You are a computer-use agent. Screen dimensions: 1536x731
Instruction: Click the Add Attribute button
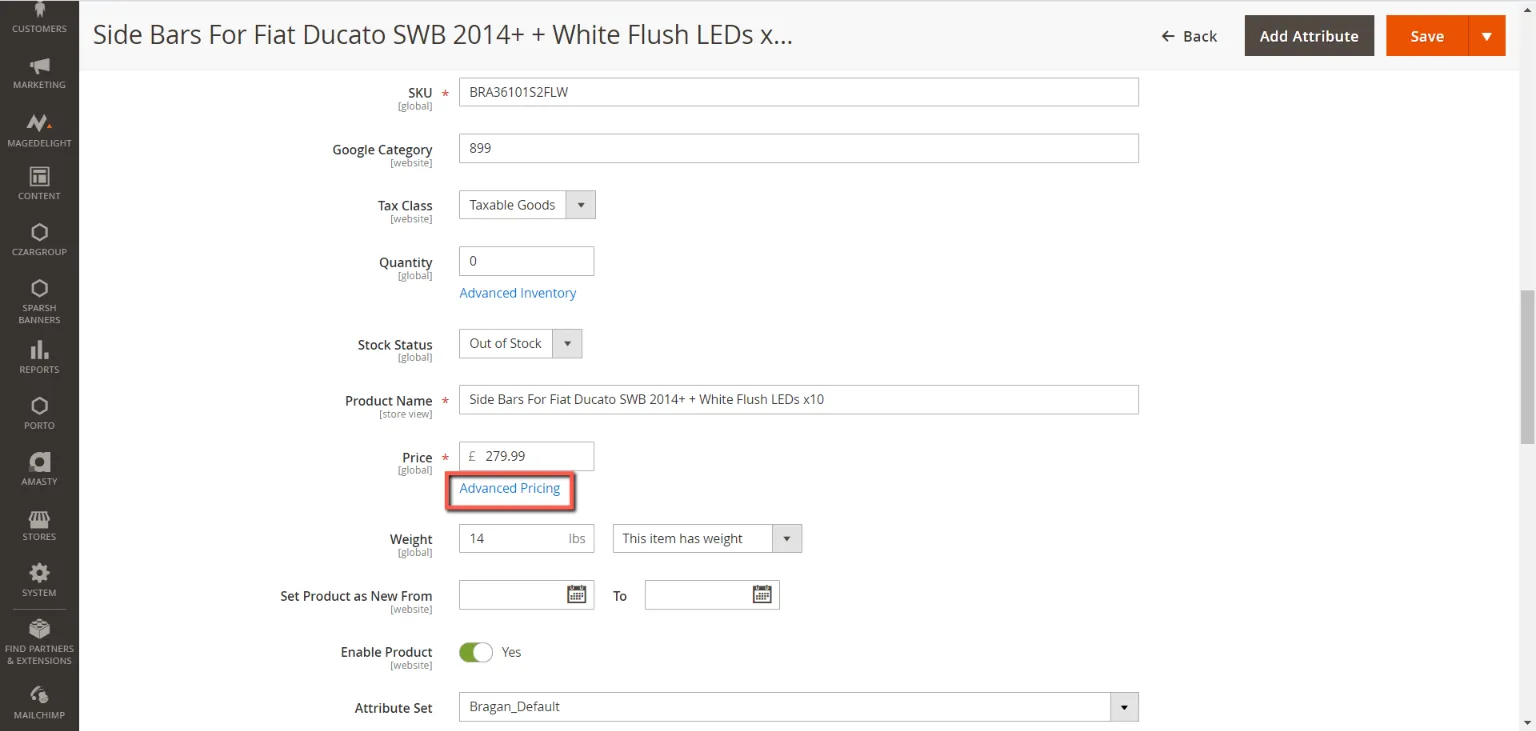(x=1309, y=36)
